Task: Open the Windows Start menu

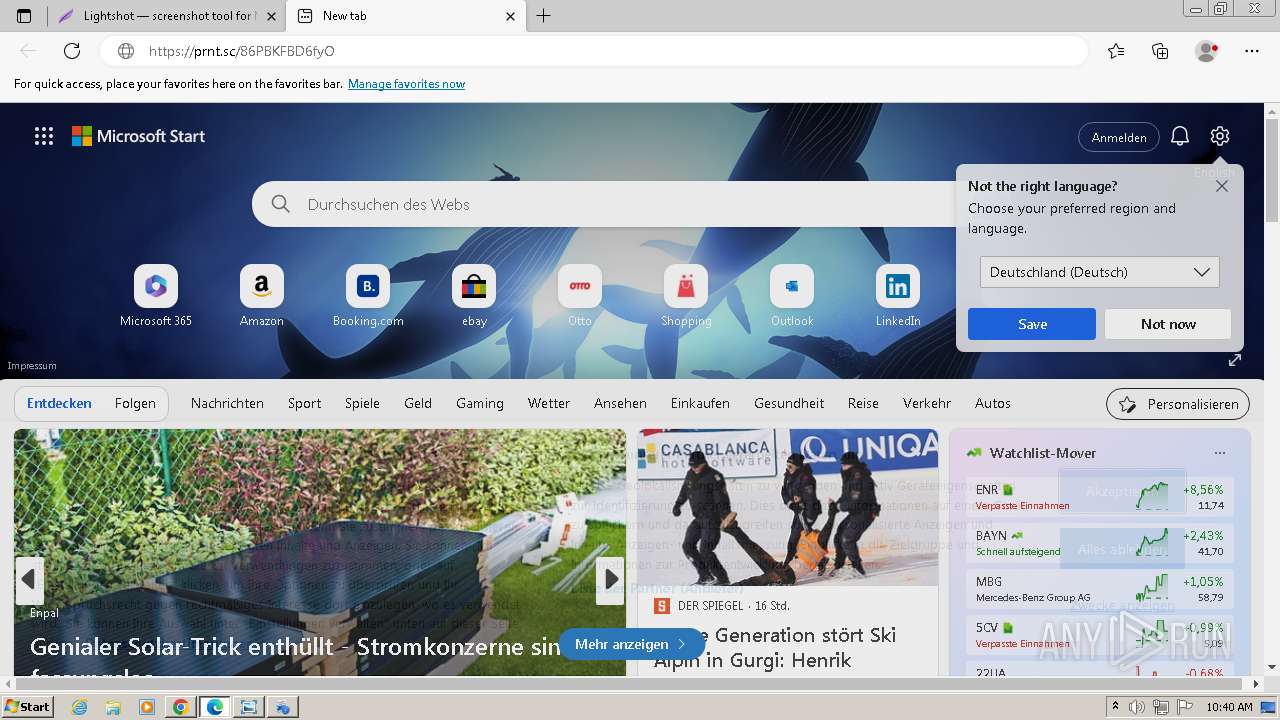Action: coord(28,707)
